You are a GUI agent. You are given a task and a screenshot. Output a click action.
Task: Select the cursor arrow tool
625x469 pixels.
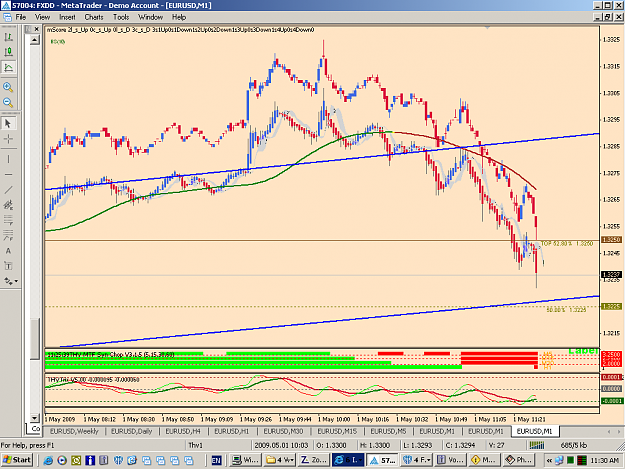[8, 124]
